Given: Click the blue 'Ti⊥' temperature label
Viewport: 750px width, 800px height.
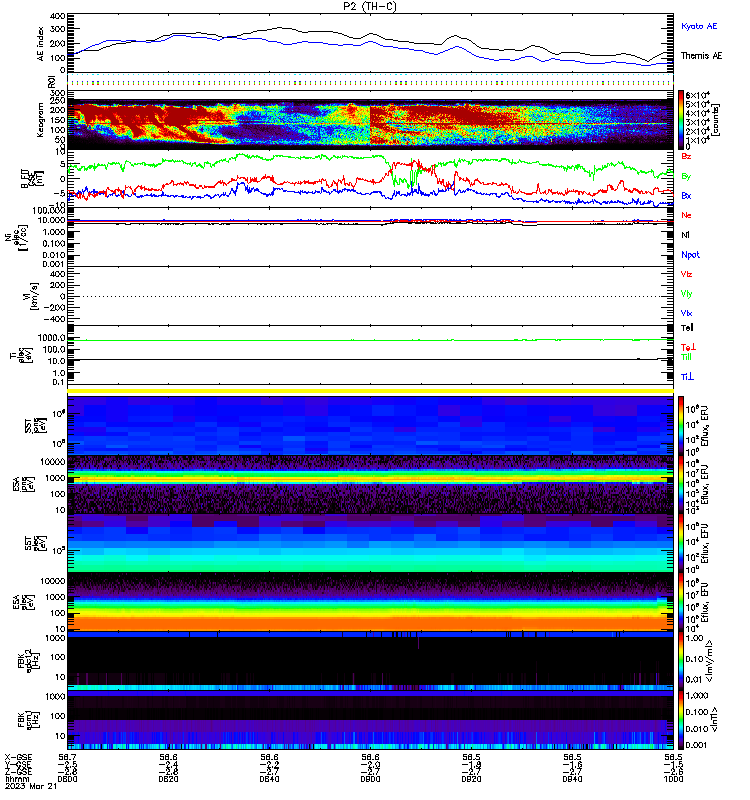Looking at the screenshot, I should [x=687, y=377].
